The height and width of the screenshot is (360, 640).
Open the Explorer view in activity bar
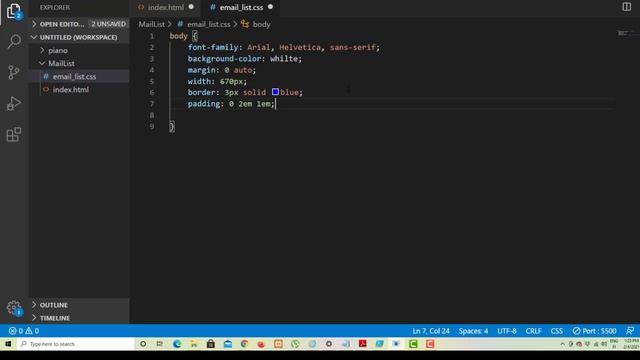[x=14, y=11]
